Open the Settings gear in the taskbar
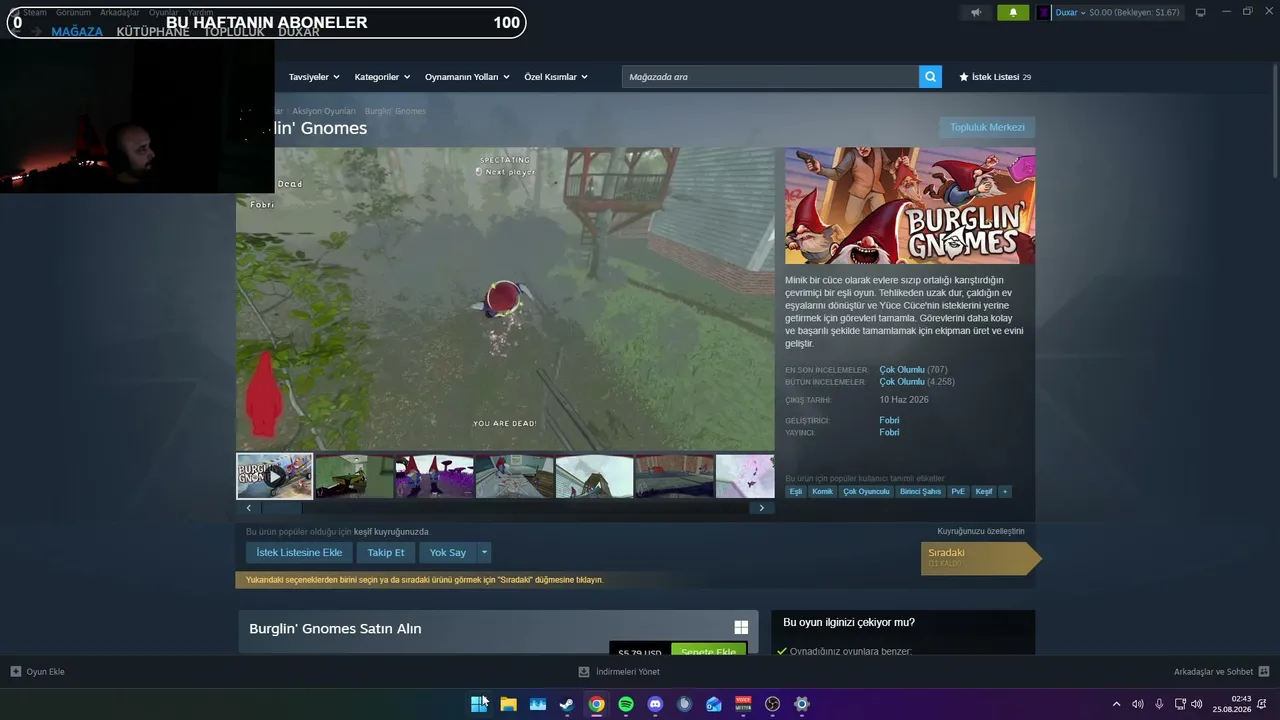1280x720 pixels. (802, 704)
